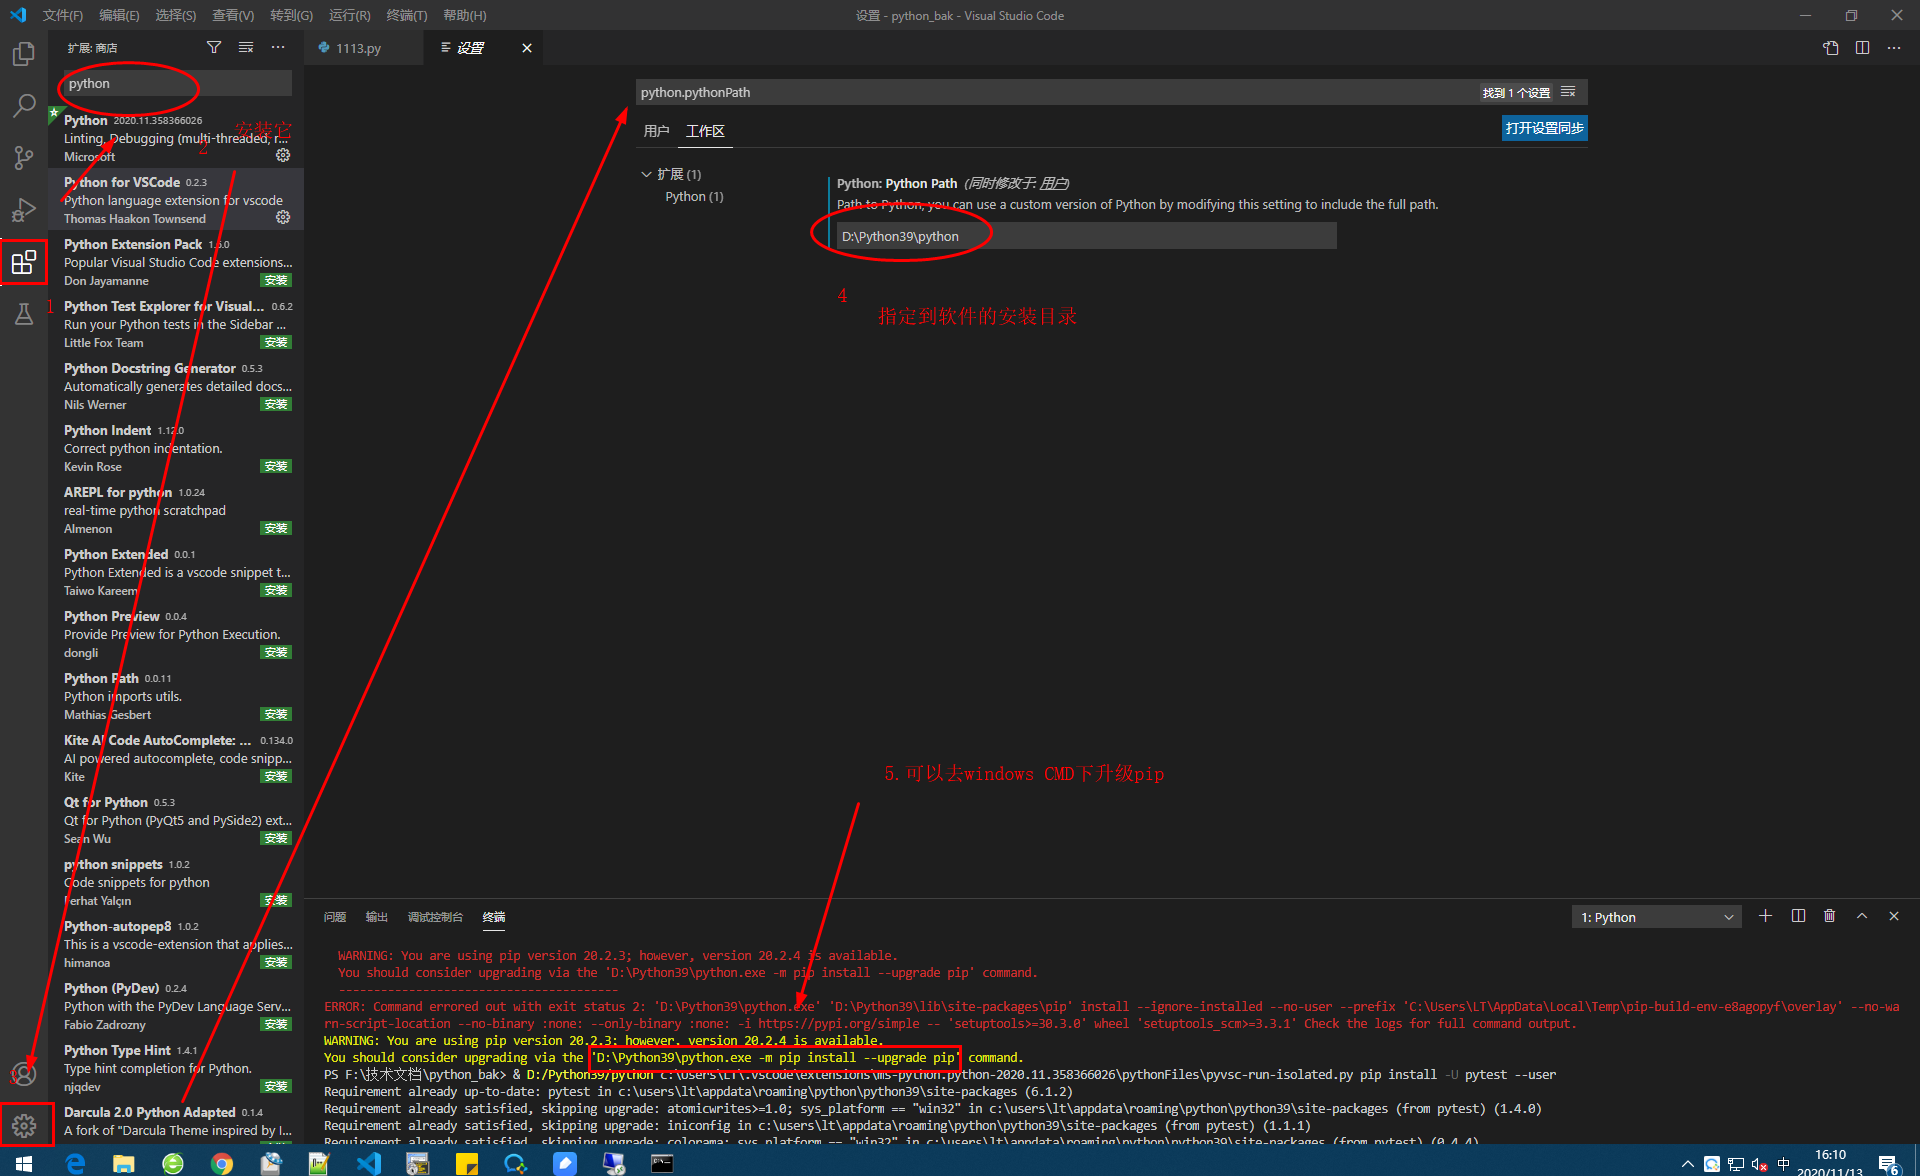Install the Python Extension Pack extension
Image resolution: width=1920 pixels, height=1176 pixels.
pos(276,281)
